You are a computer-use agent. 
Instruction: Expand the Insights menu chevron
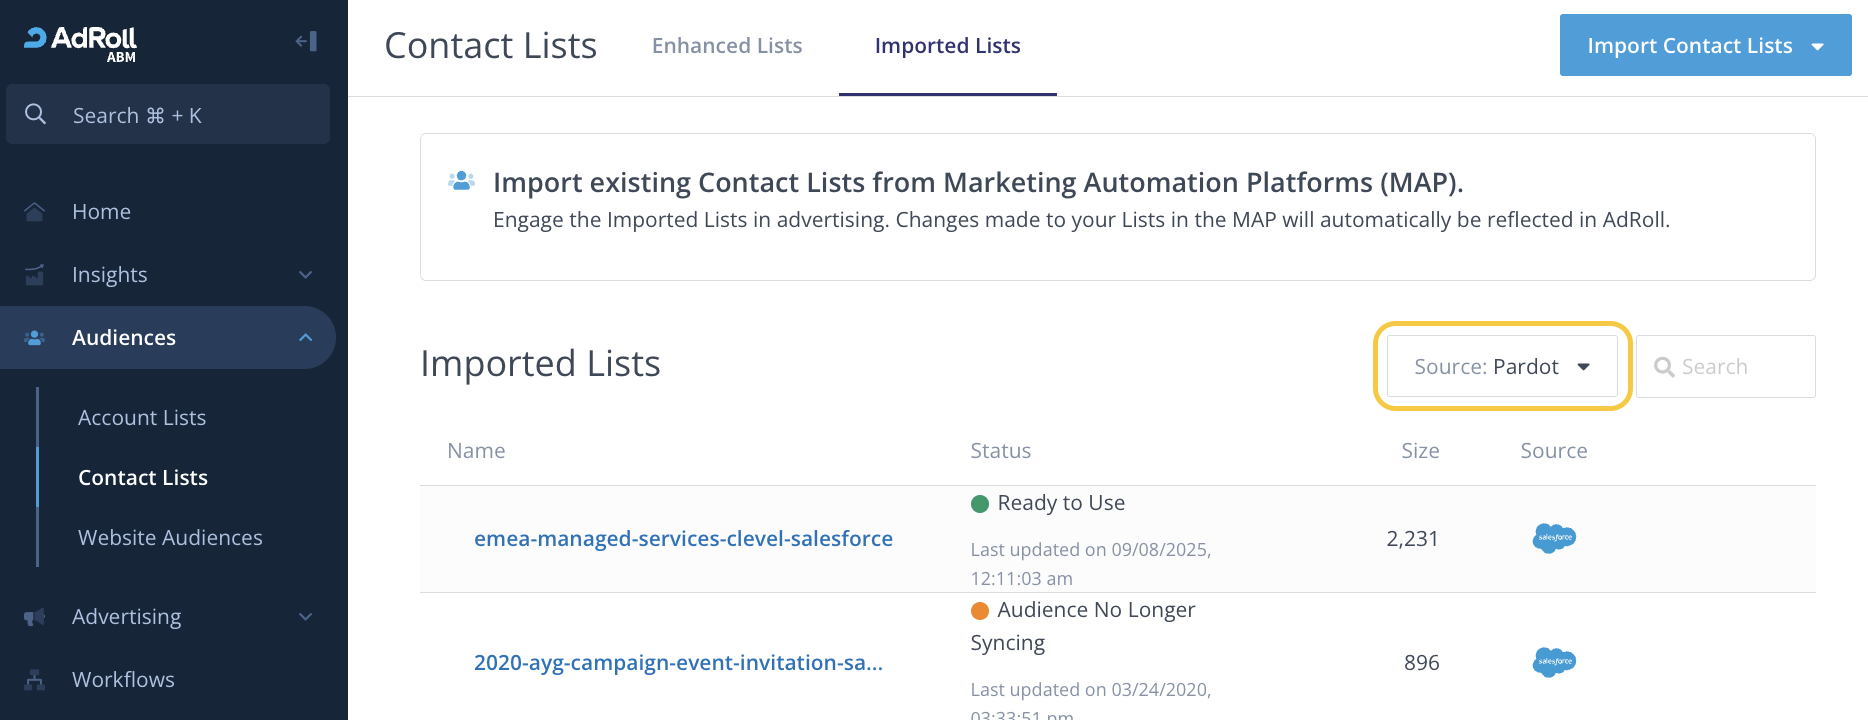(306, 275)
